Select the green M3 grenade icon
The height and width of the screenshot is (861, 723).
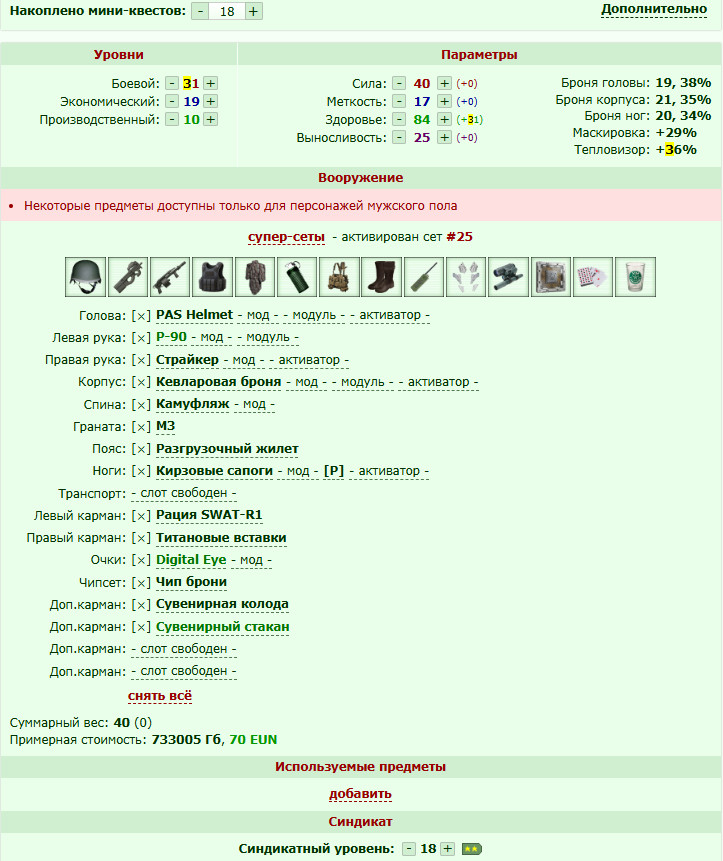297,277
